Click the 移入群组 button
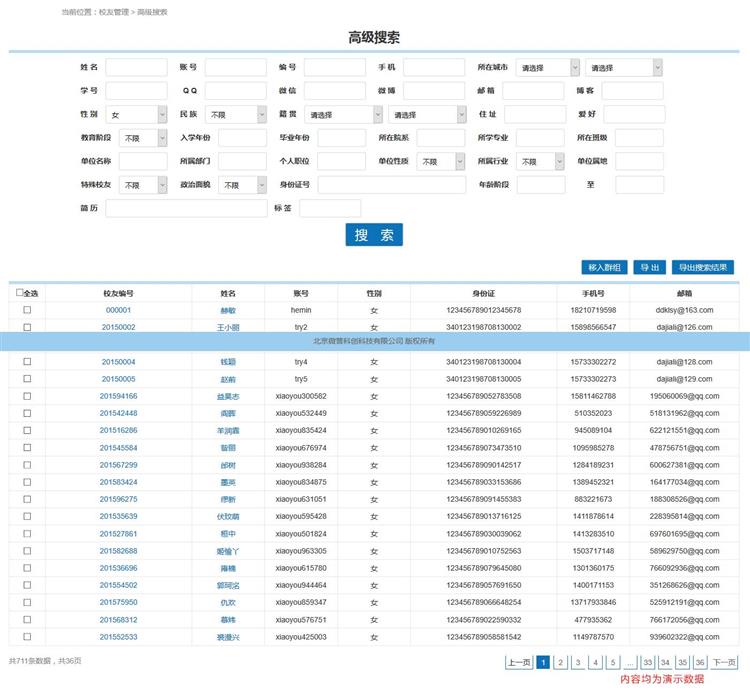The height and width of the screenshot is (690, 750). tap(604, 267)
